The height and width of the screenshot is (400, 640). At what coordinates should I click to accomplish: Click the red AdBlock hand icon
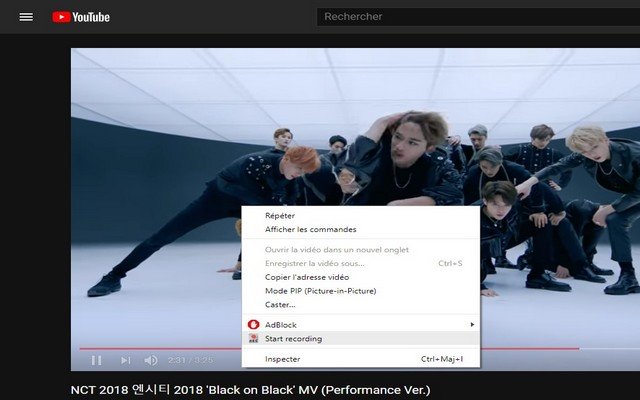coord(253,324)
